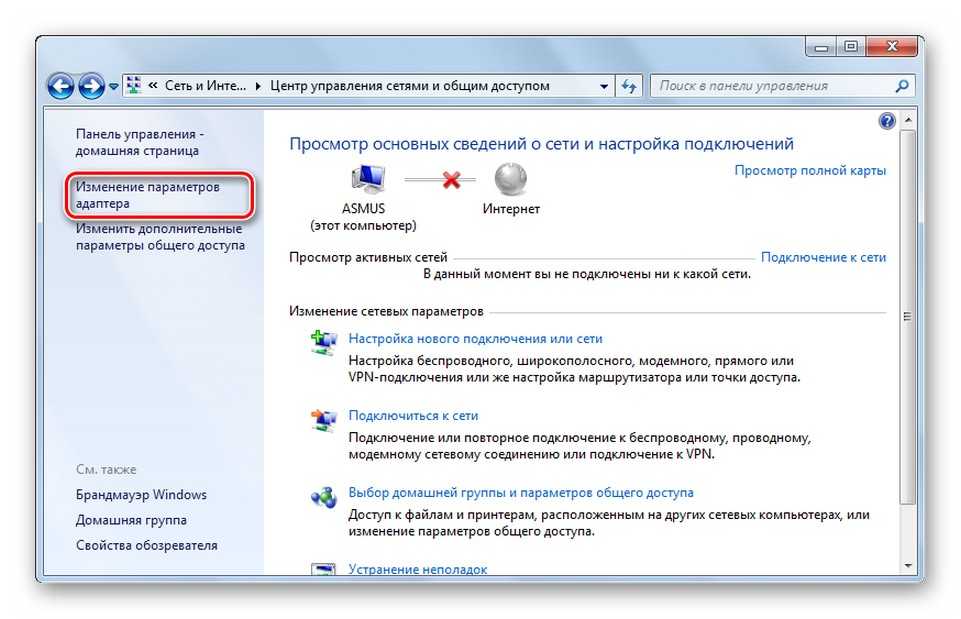Click the ASMUS computer icon

368,181
